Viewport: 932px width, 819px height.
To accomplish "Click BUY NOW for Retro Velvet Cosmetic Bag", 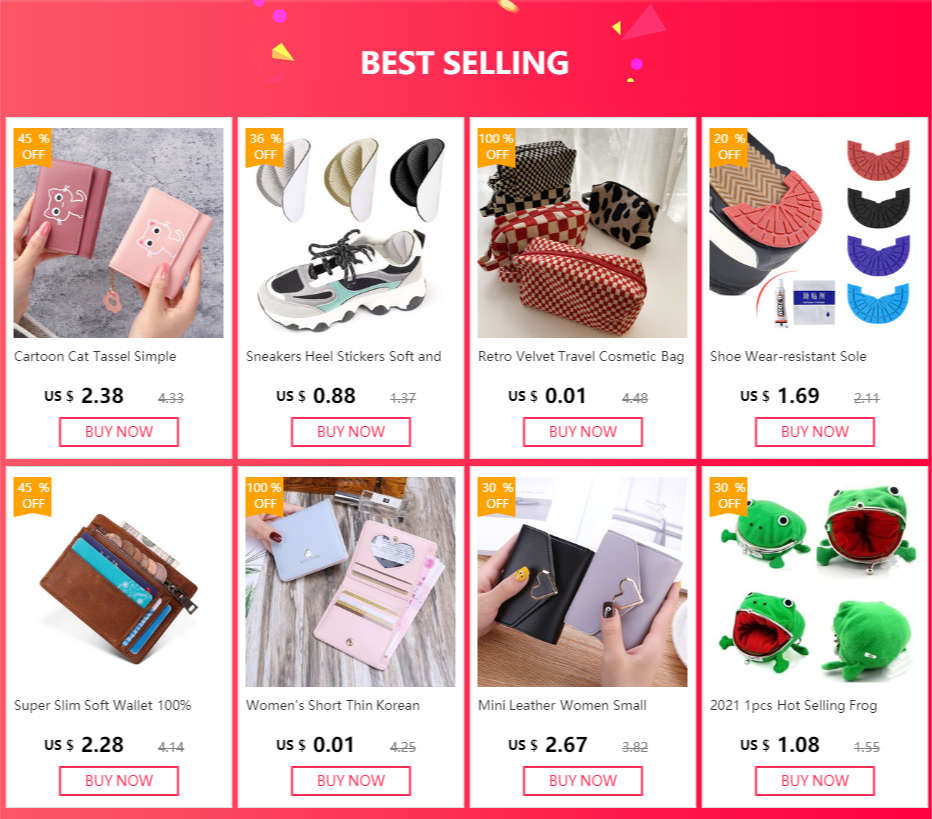I will [582, 431].
